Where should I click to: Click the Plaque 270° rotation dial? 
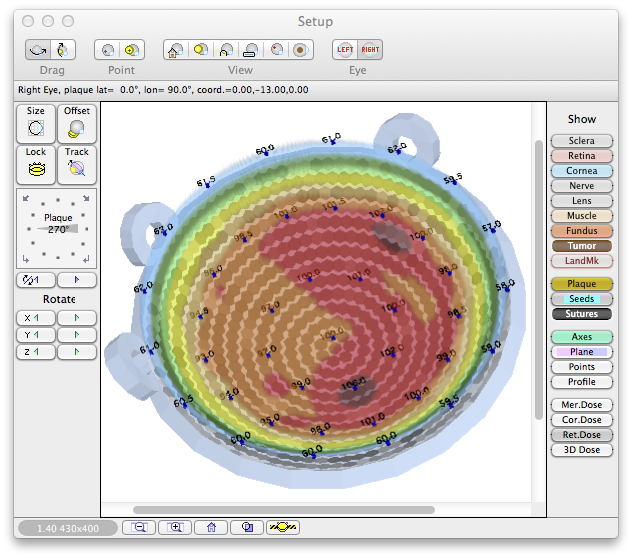[57, 227]
